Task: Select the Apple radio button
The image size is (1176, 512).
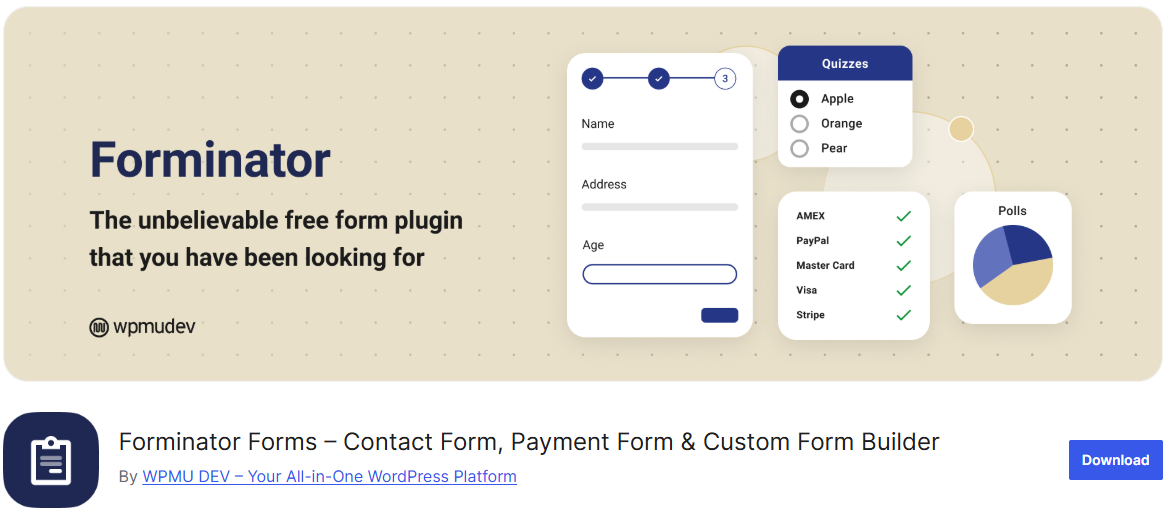Action: (800, 99)
